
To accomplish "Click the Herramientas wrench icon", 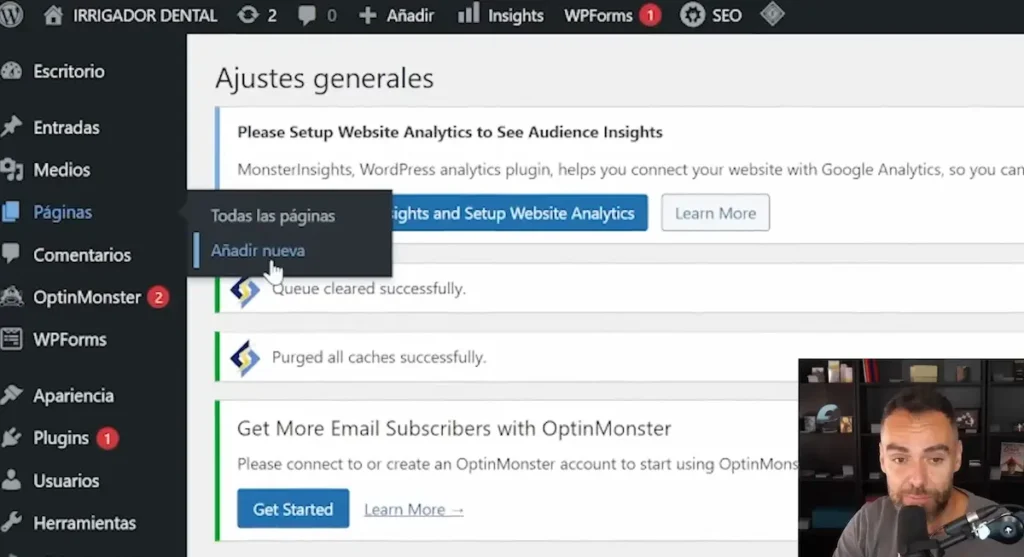I will [11, 523].
